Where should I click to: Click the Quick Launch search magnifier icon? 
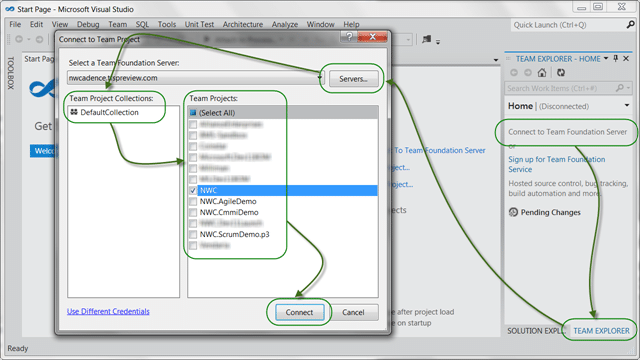tap(630, 25)
